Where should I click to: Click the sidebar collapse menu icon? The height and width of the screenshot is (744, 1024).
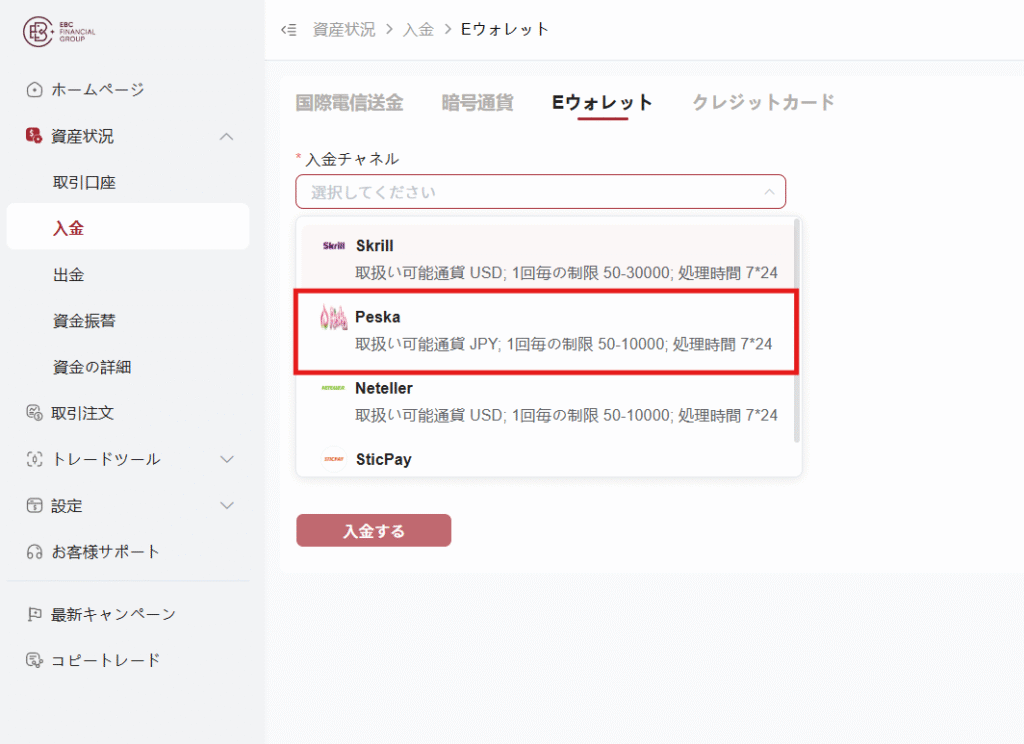pos(288,30)
